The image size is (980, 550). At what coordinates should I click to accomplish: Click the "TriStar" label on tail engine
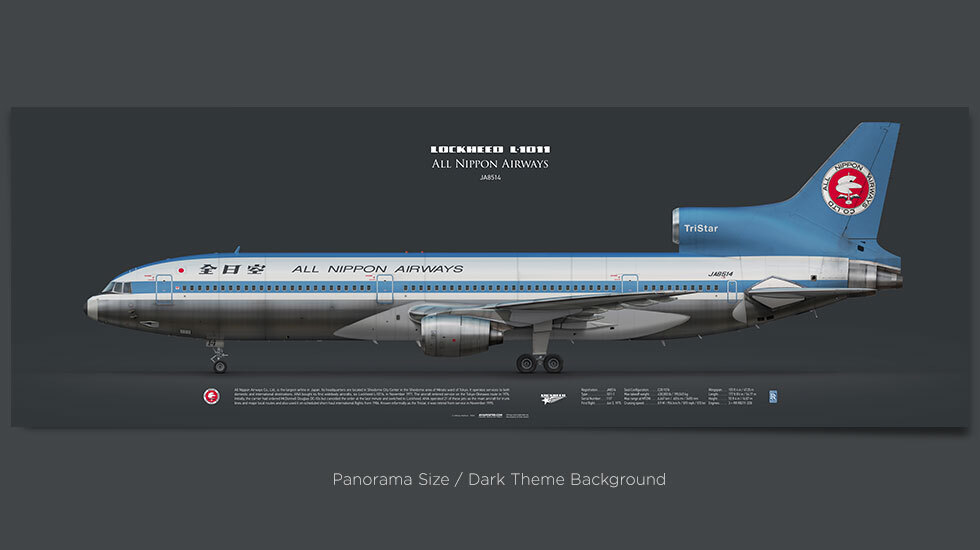click(x=701, y=229)
